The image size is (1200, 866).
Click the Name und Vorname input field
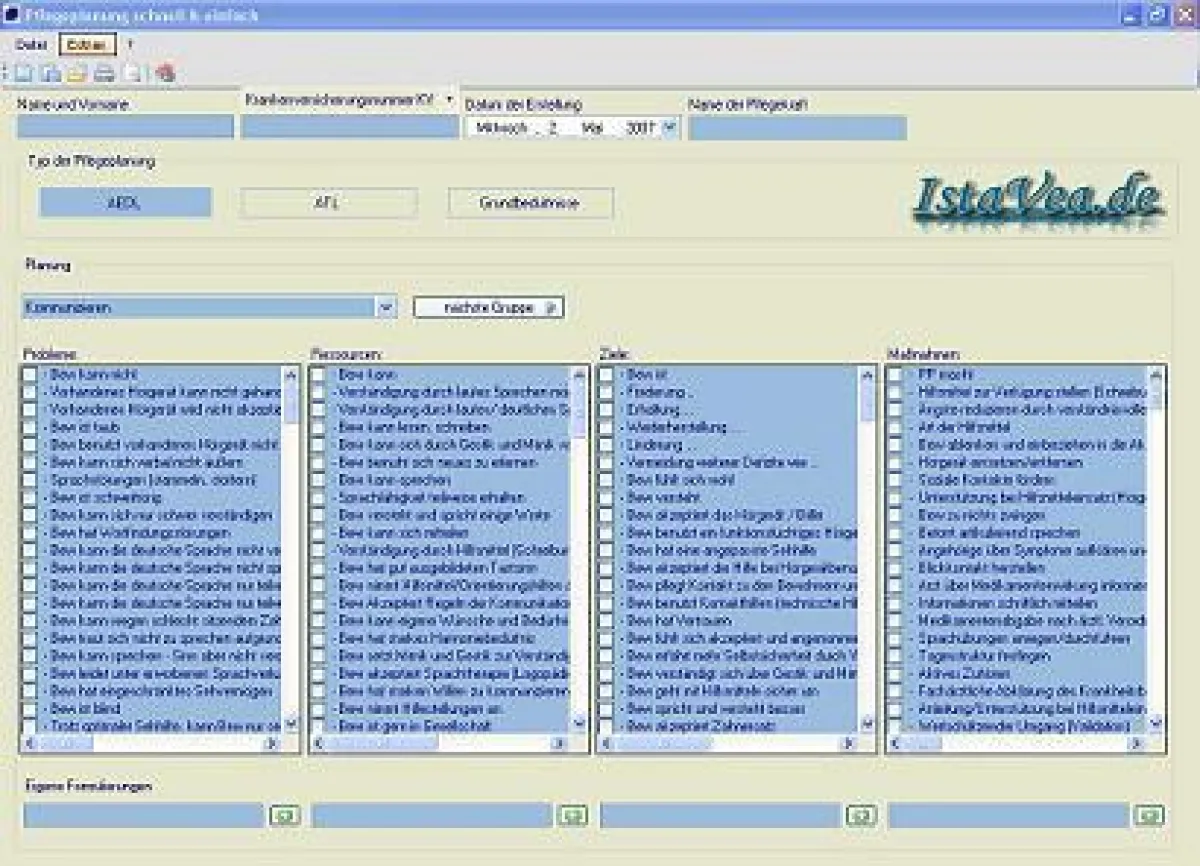click(x=125, y=127)
